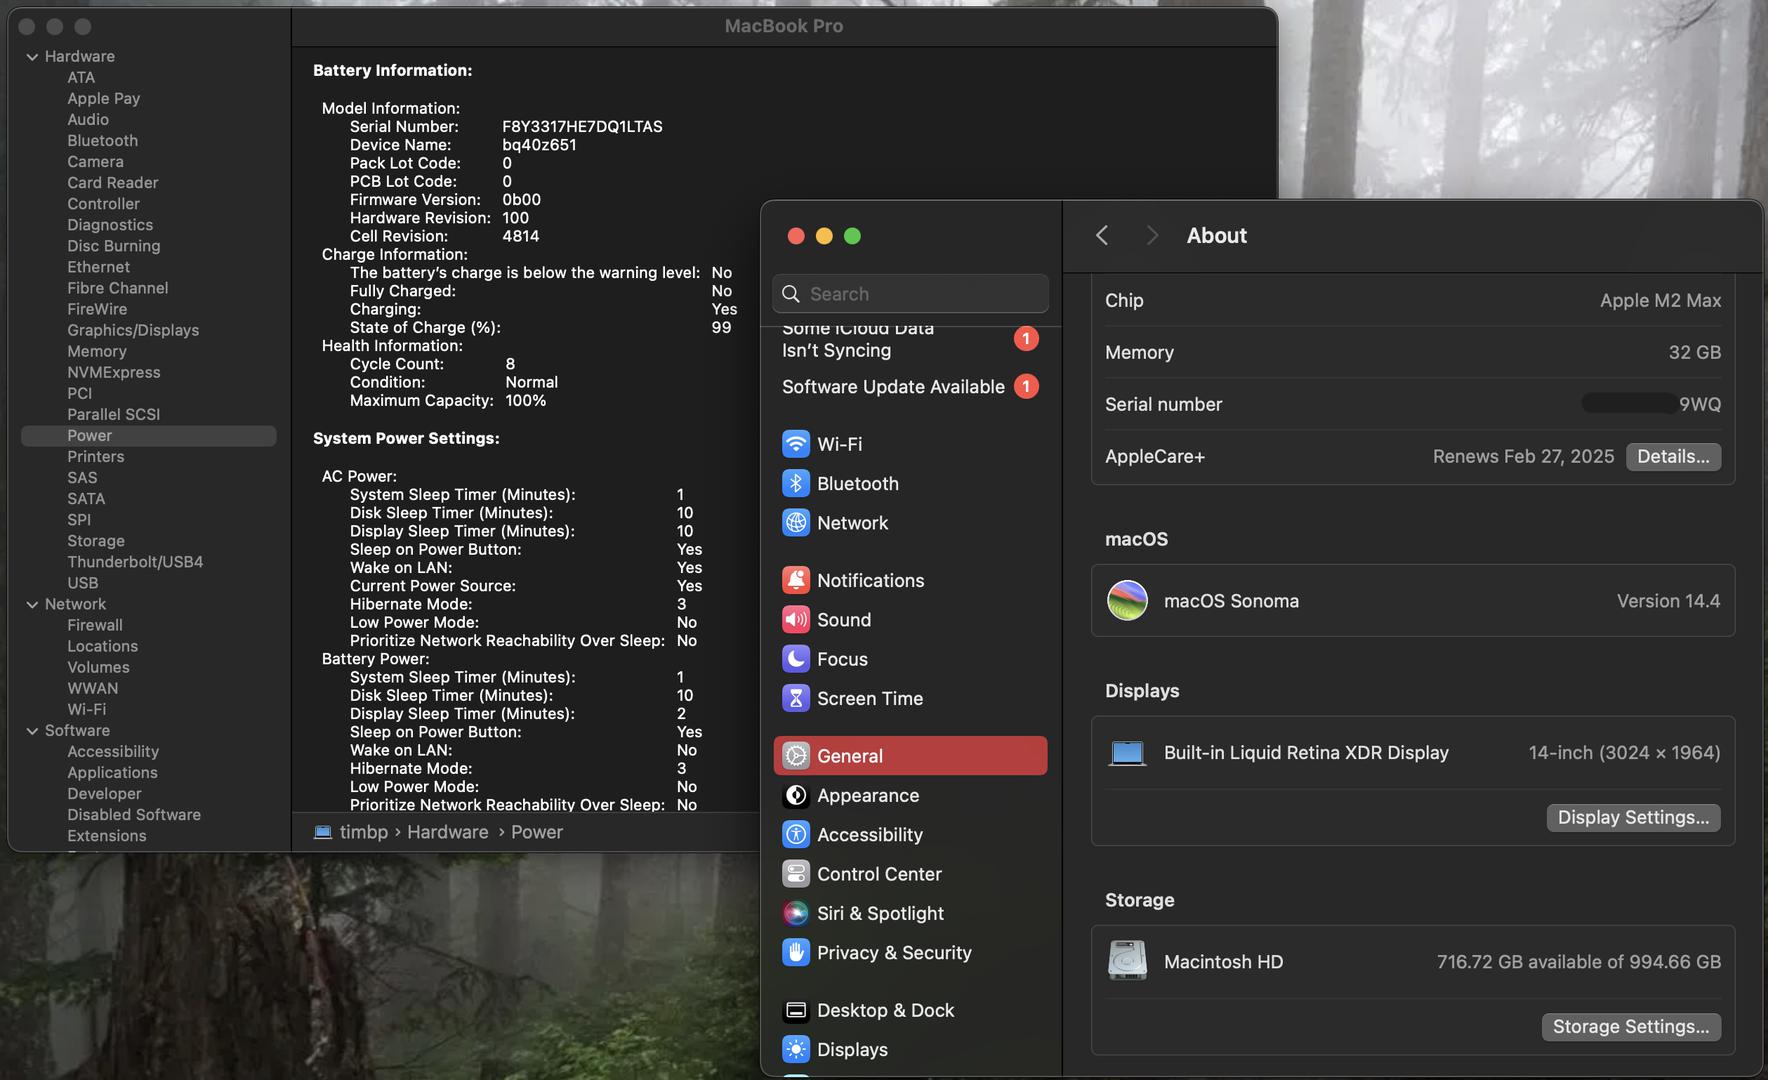Viewport: 1768px width, 1080px height.
Task: Click the Screen Time hourglass icon
Action: [796, 698]
